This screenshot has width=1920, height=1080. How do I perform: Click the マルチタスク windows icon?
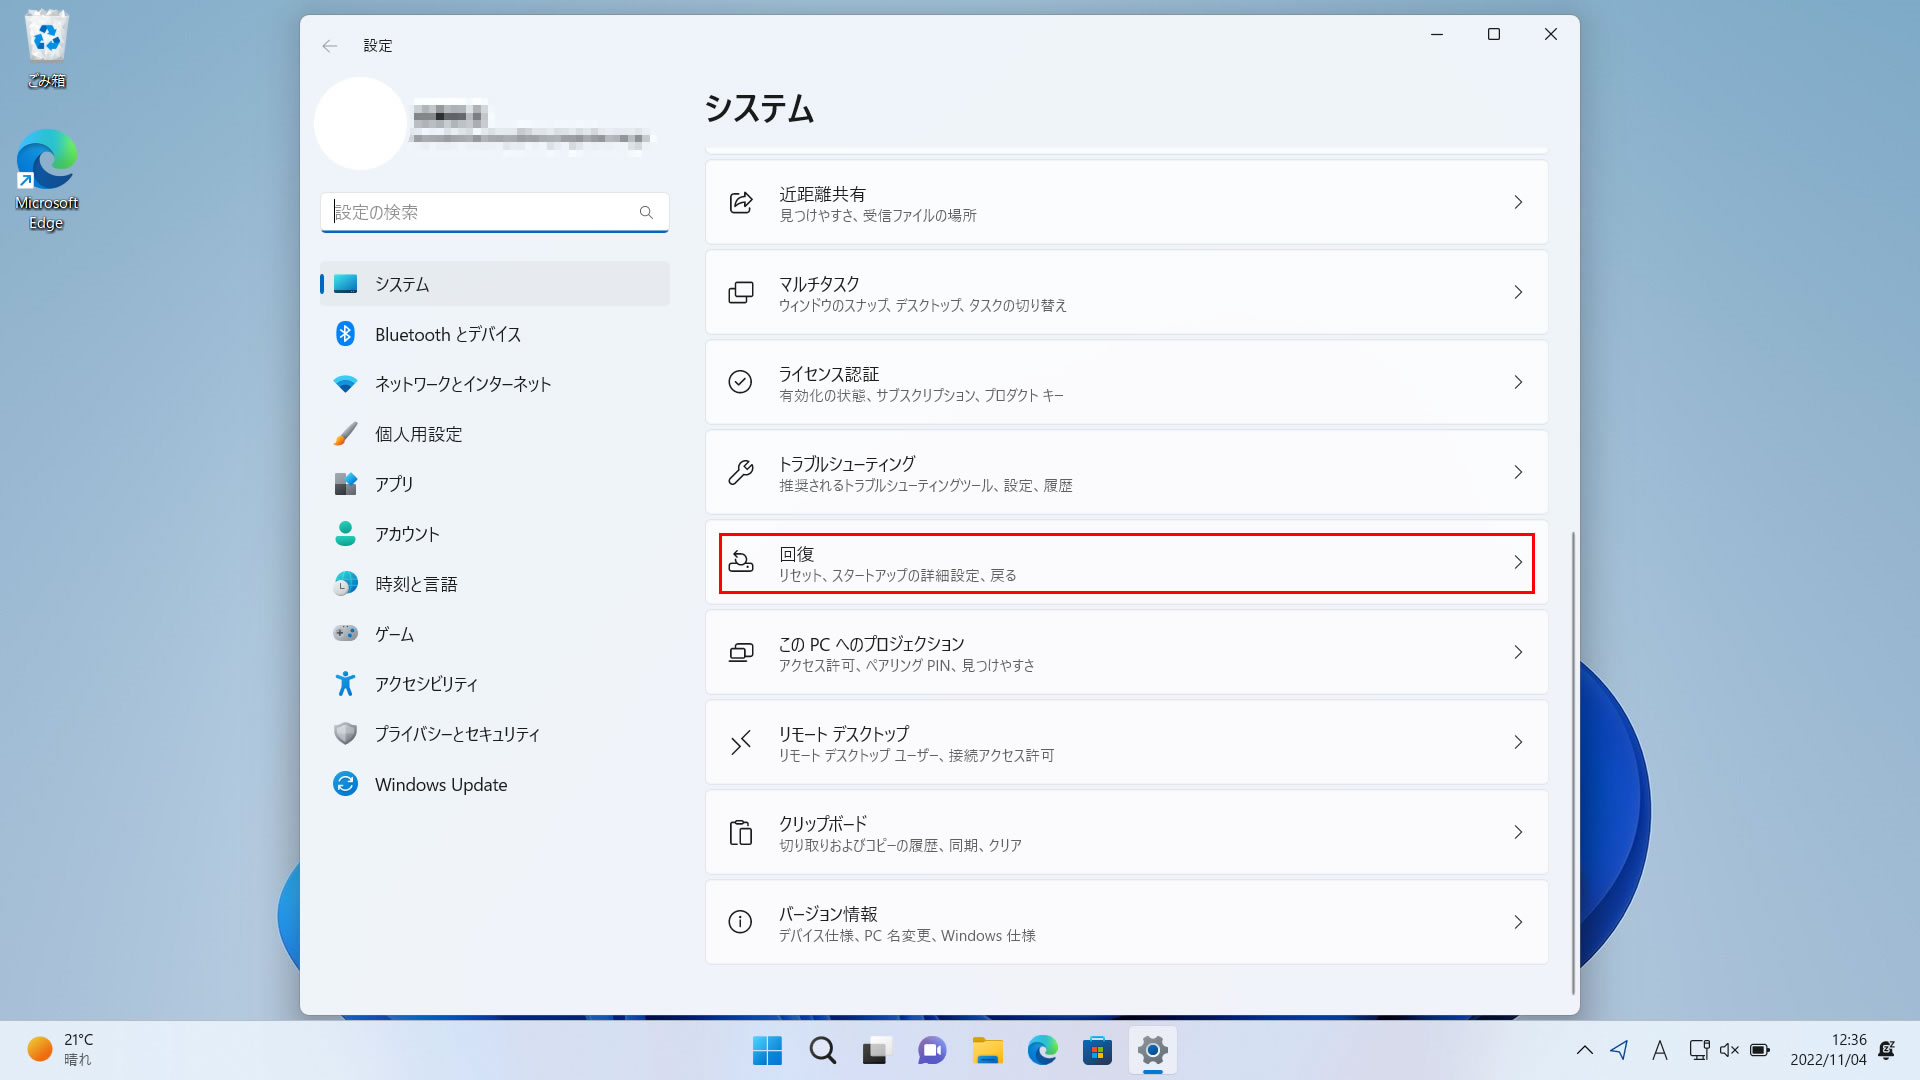tap(741, 292)
